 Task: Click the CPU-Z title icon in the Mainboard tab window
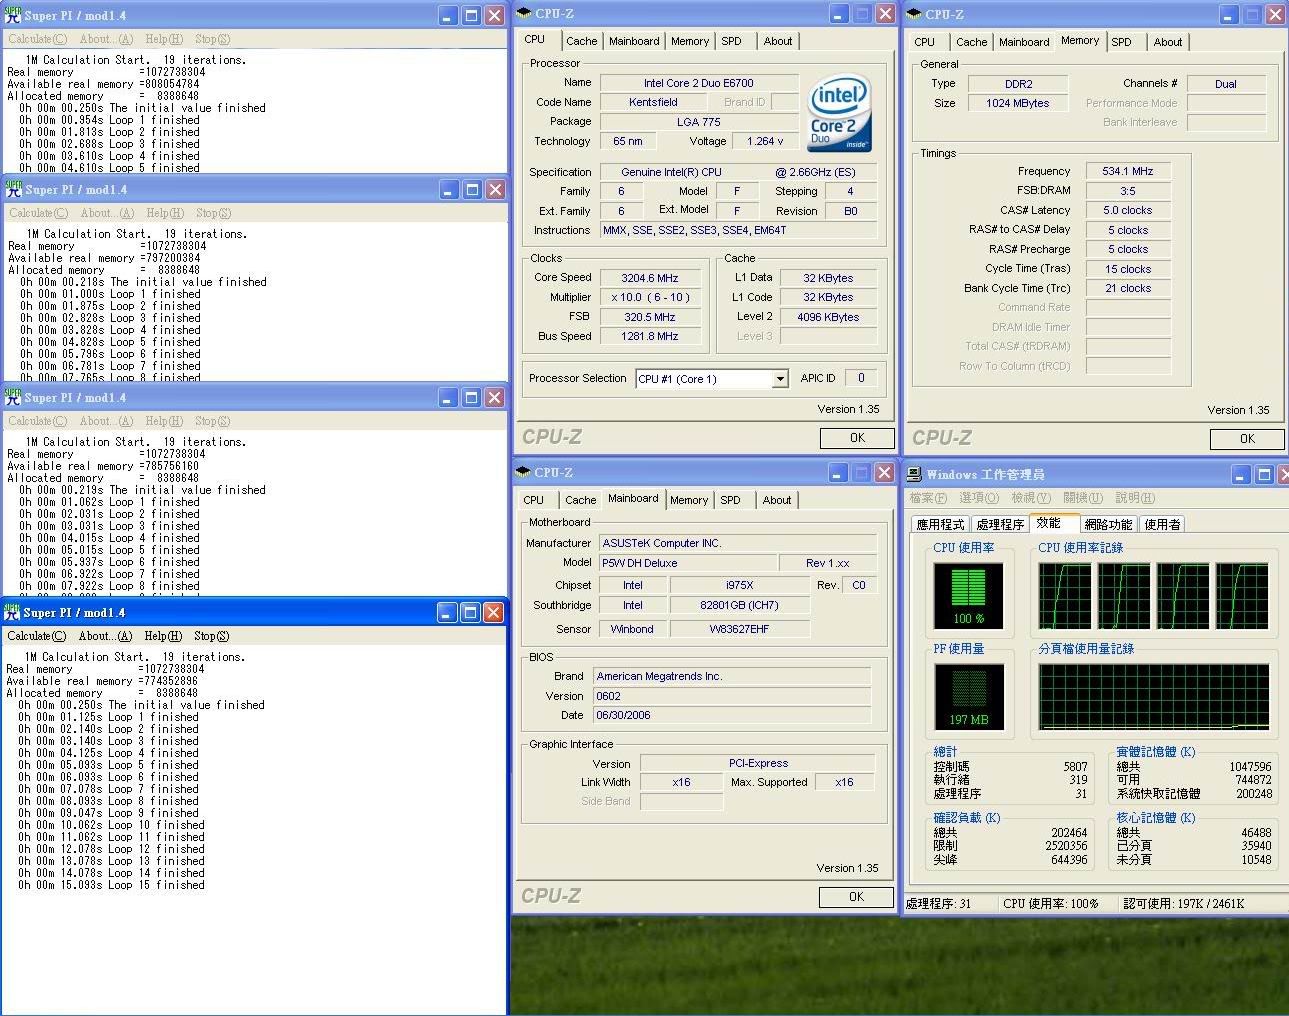(522, 472)
